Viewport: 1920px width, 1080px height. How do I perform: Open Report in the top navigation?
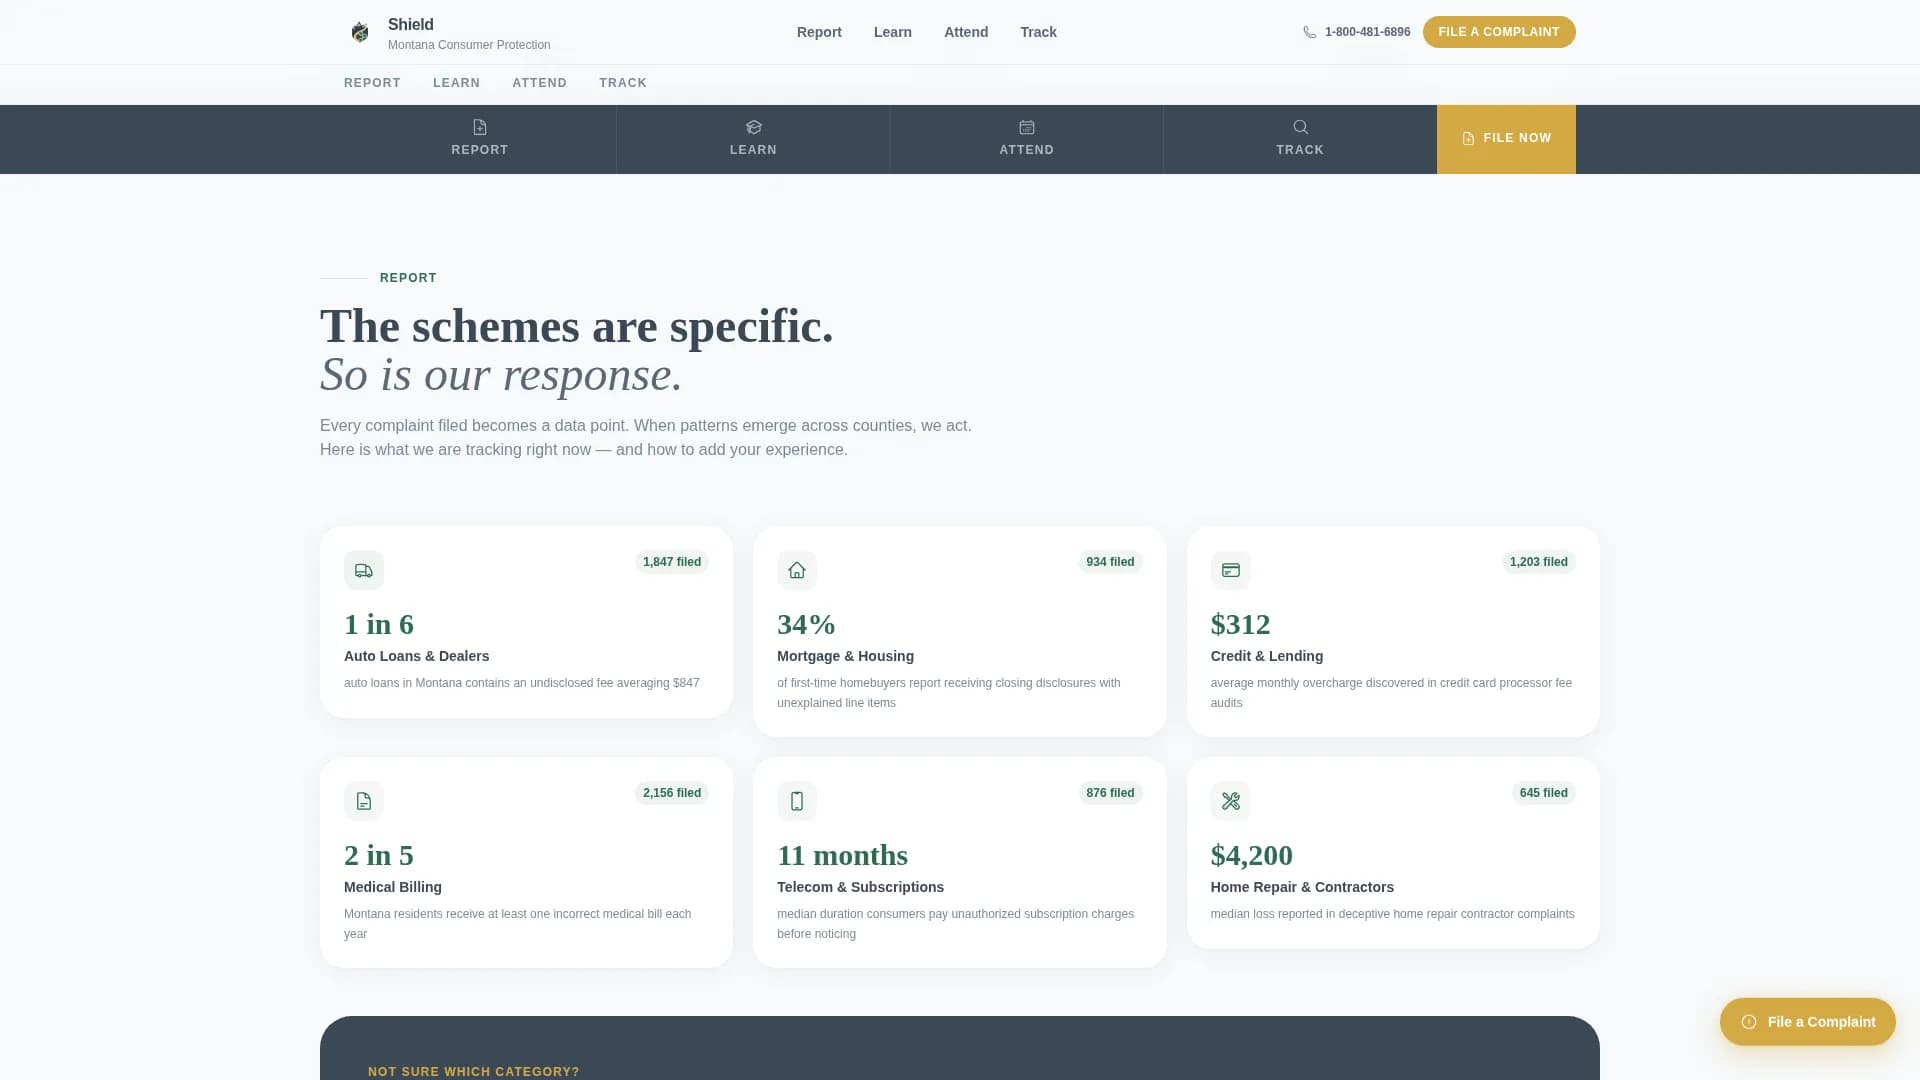click(x=819, y=32)
